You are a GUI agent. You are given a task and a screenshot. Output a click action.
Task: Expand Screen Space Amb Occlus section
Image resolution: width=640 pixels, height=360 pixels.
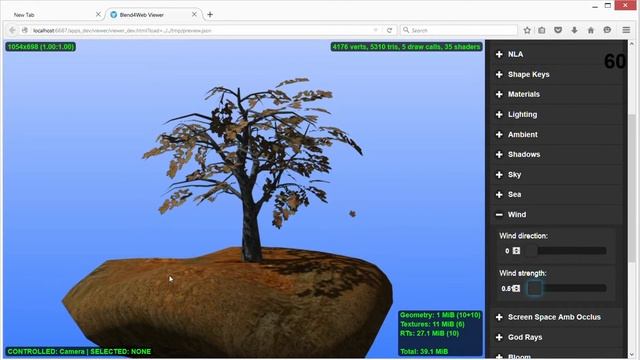pyautogui.click(x=557, y=317)
